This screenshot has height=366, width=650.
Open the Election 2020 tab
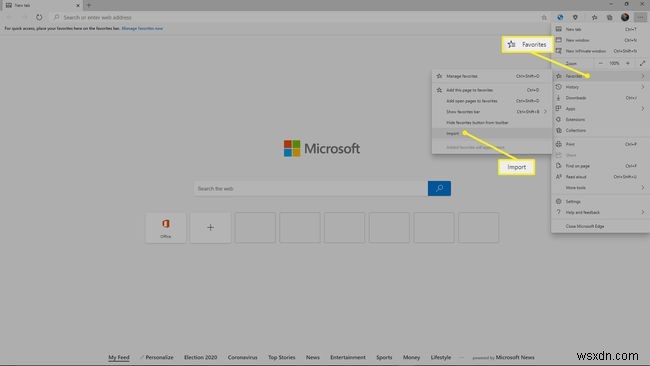click(x=201, y=357)
